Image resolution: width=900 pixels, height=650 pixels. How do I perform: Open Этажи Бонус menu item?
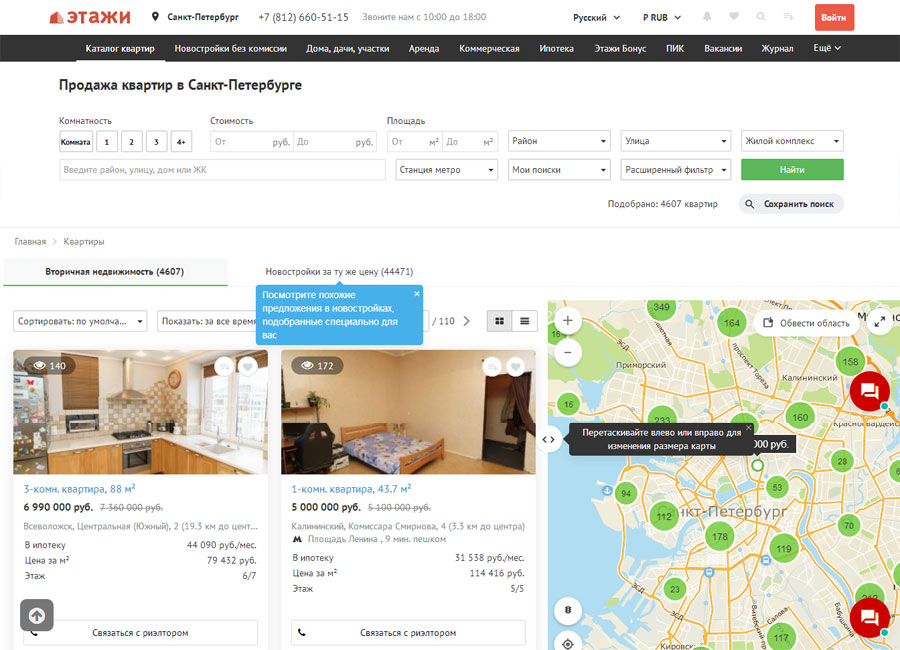[x=620, y=48]
